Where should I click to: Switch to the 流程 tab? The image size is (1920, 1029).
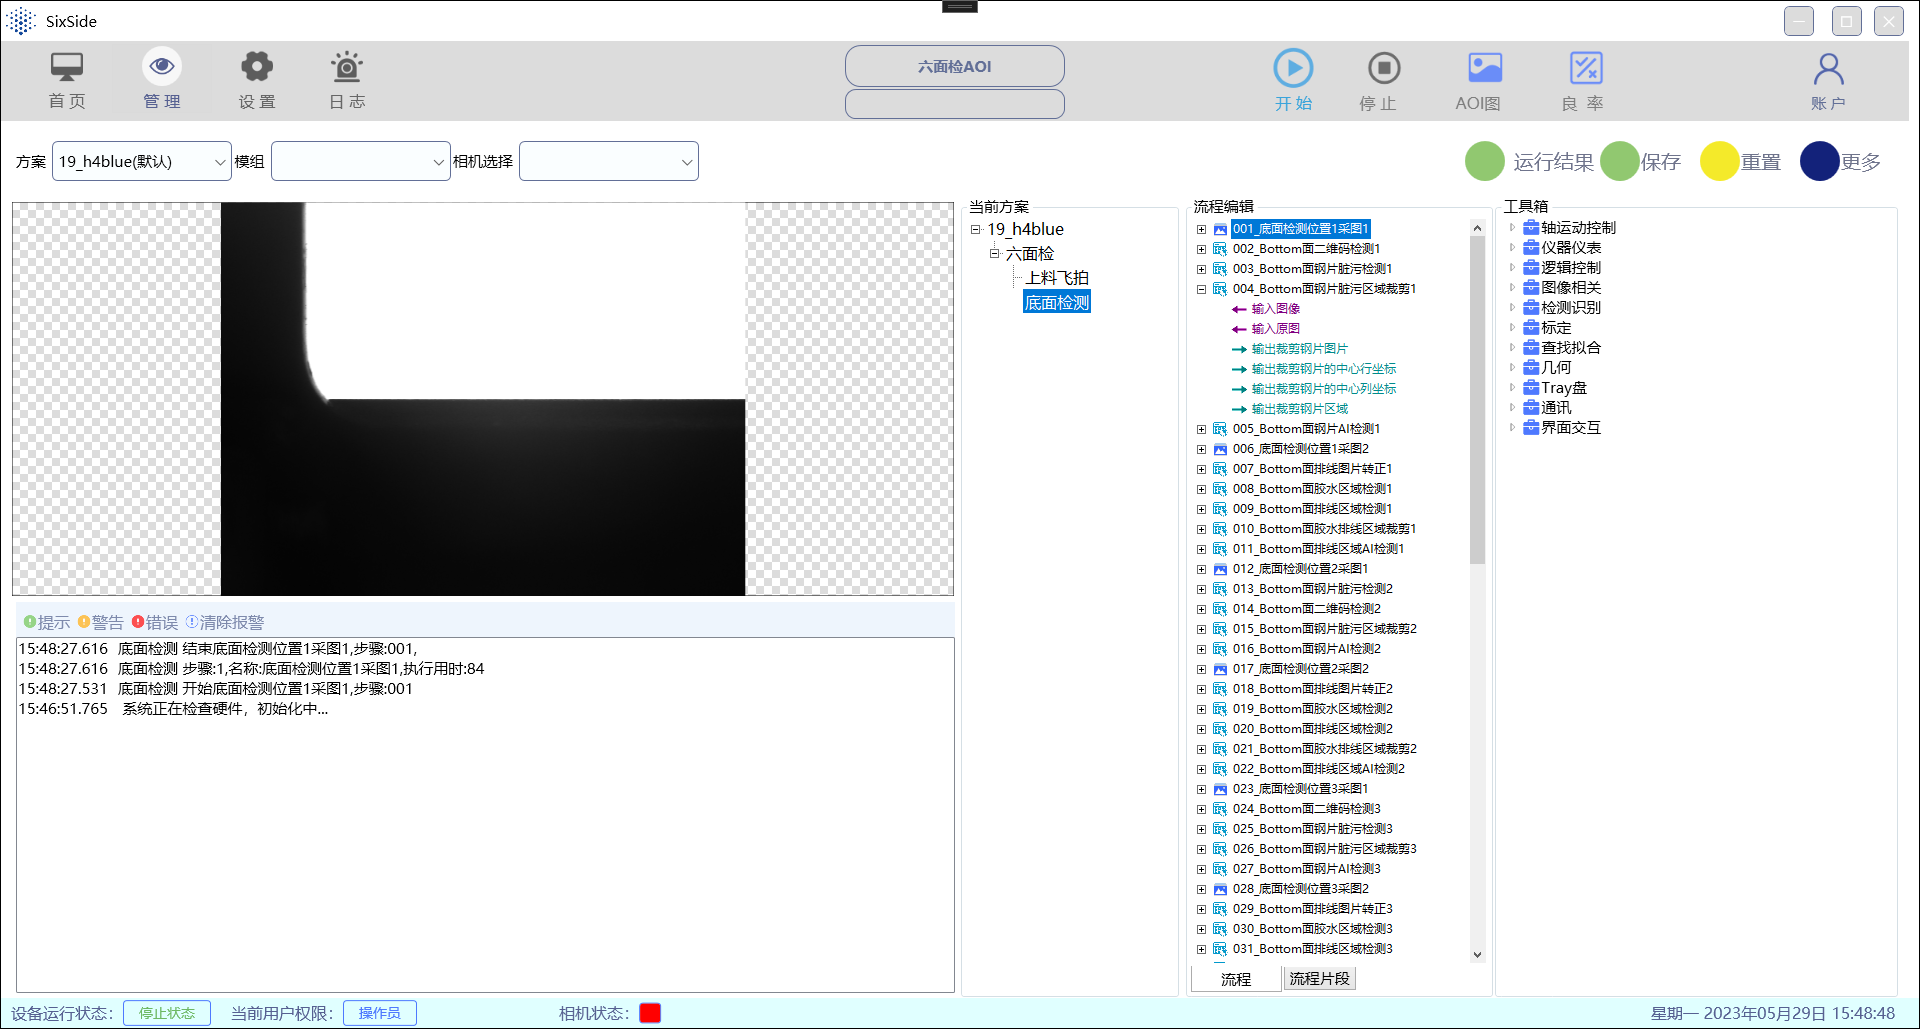click(1236, 979)
